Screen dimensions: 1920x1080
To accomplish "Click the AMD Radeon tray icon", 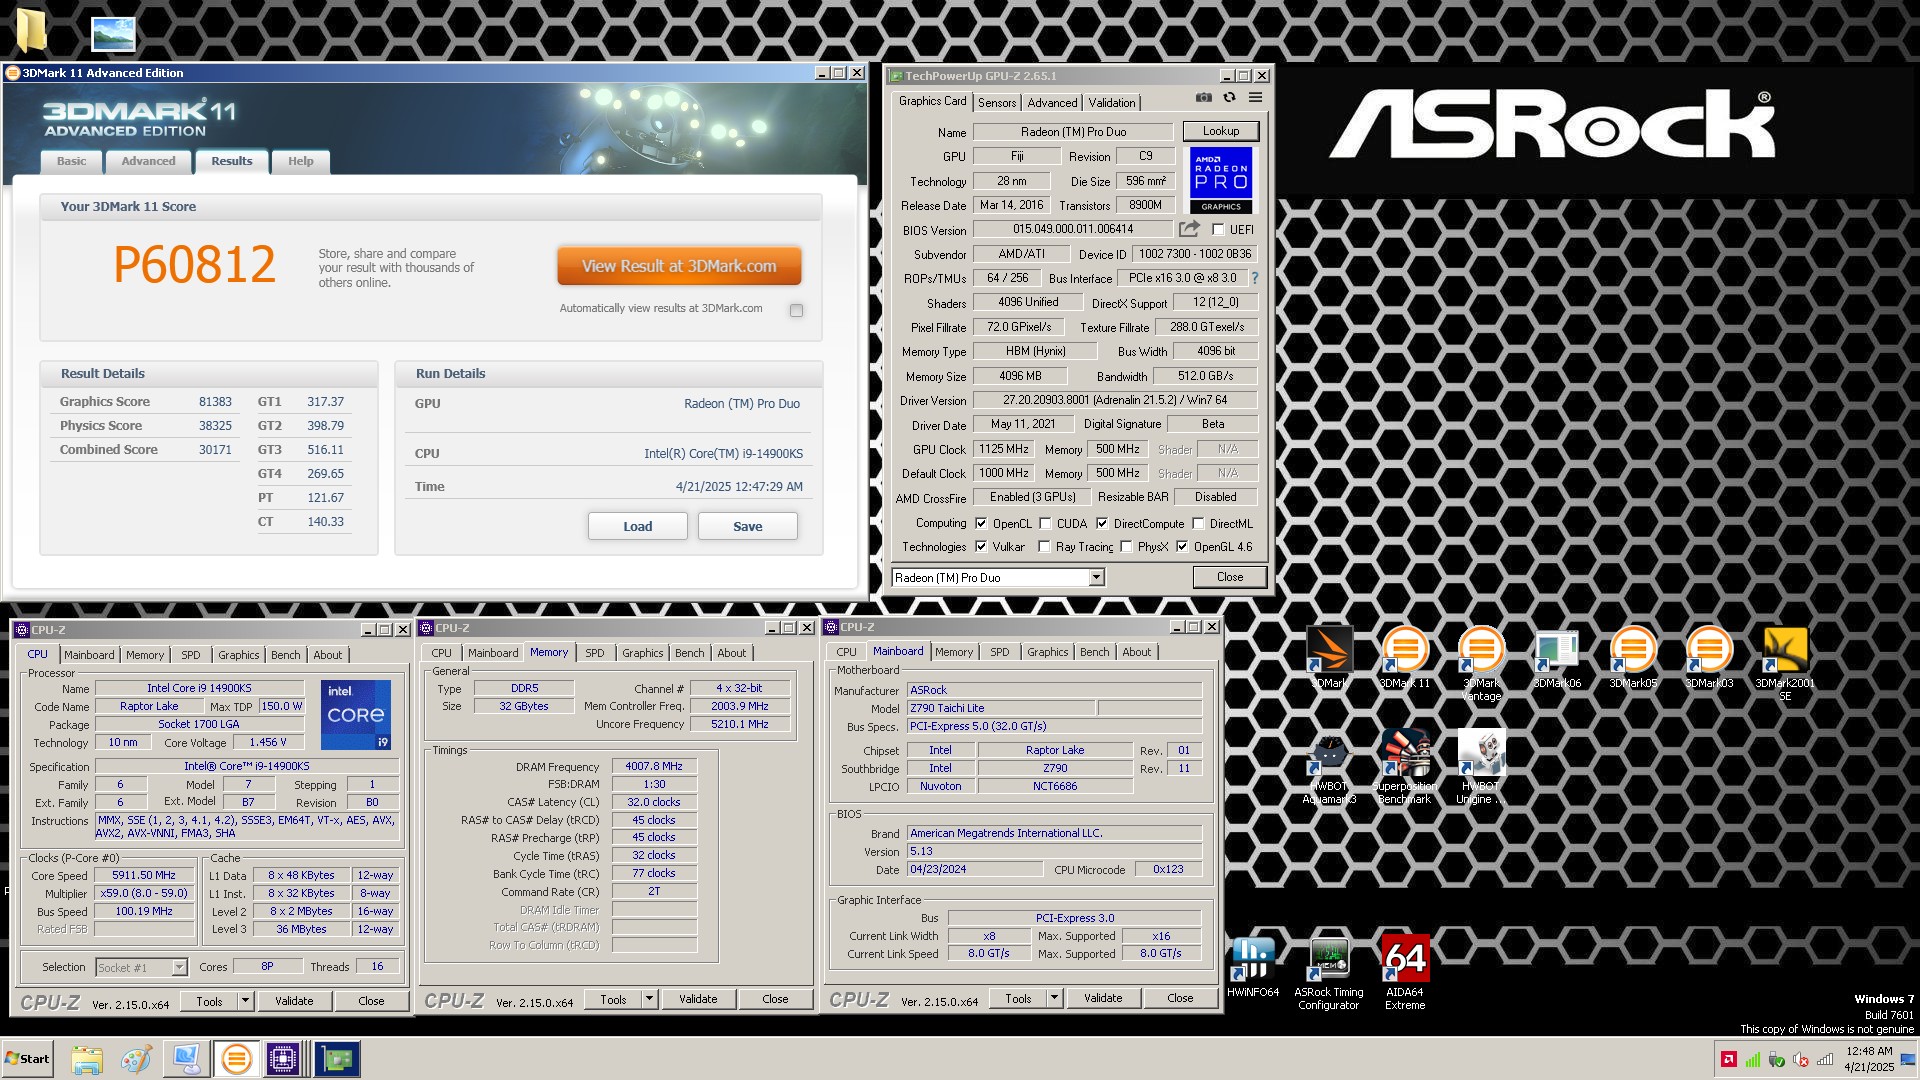I will click(x=1728, y=1059).
